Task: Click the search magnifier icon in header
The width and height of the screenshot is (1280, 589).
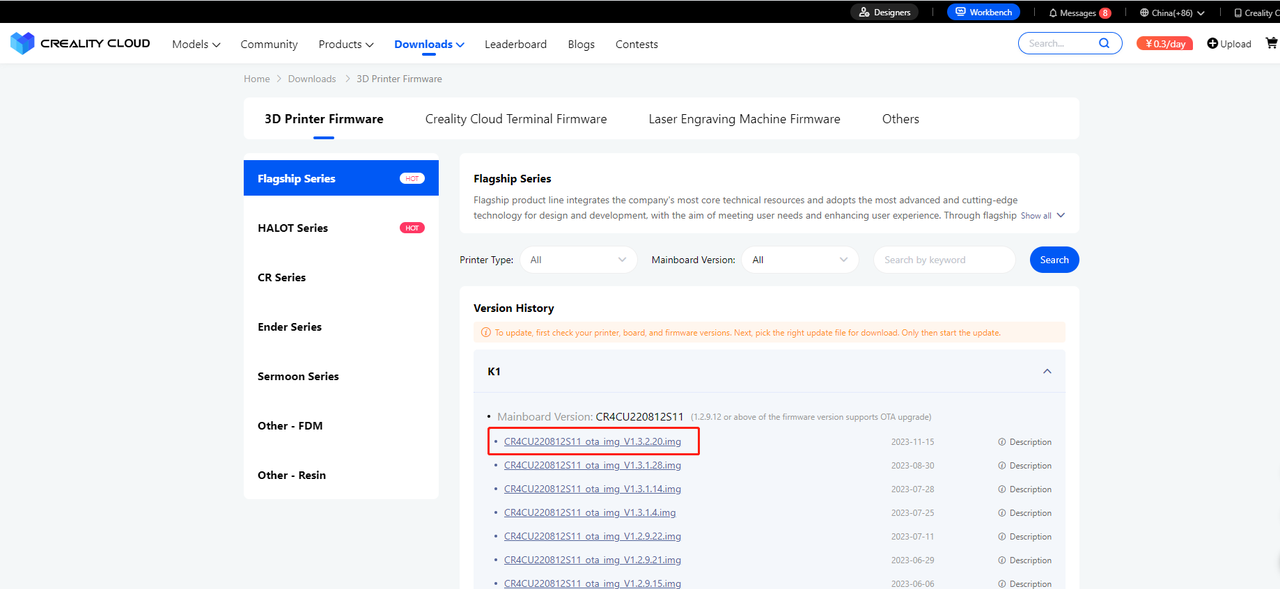Action: tap(1104, 43)
